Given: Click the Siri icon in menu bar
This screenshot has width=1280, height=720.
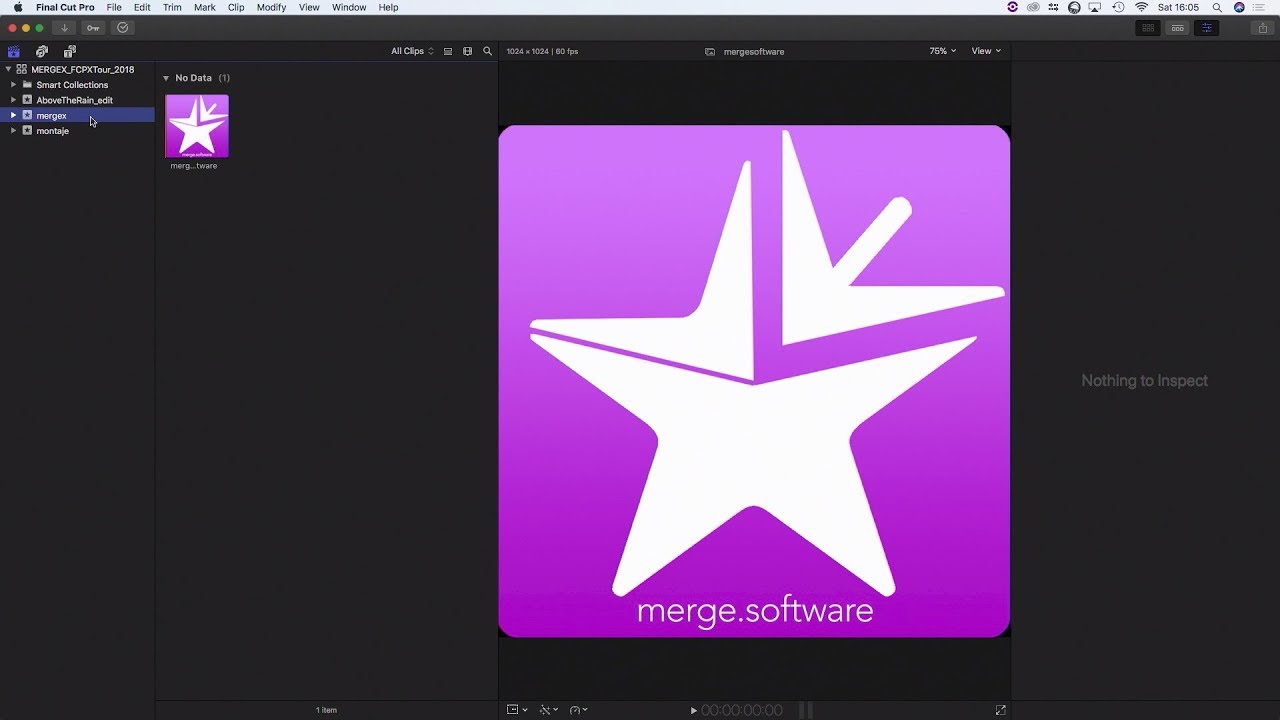Looking at the screenshot, I should (x=1239, y=7).
